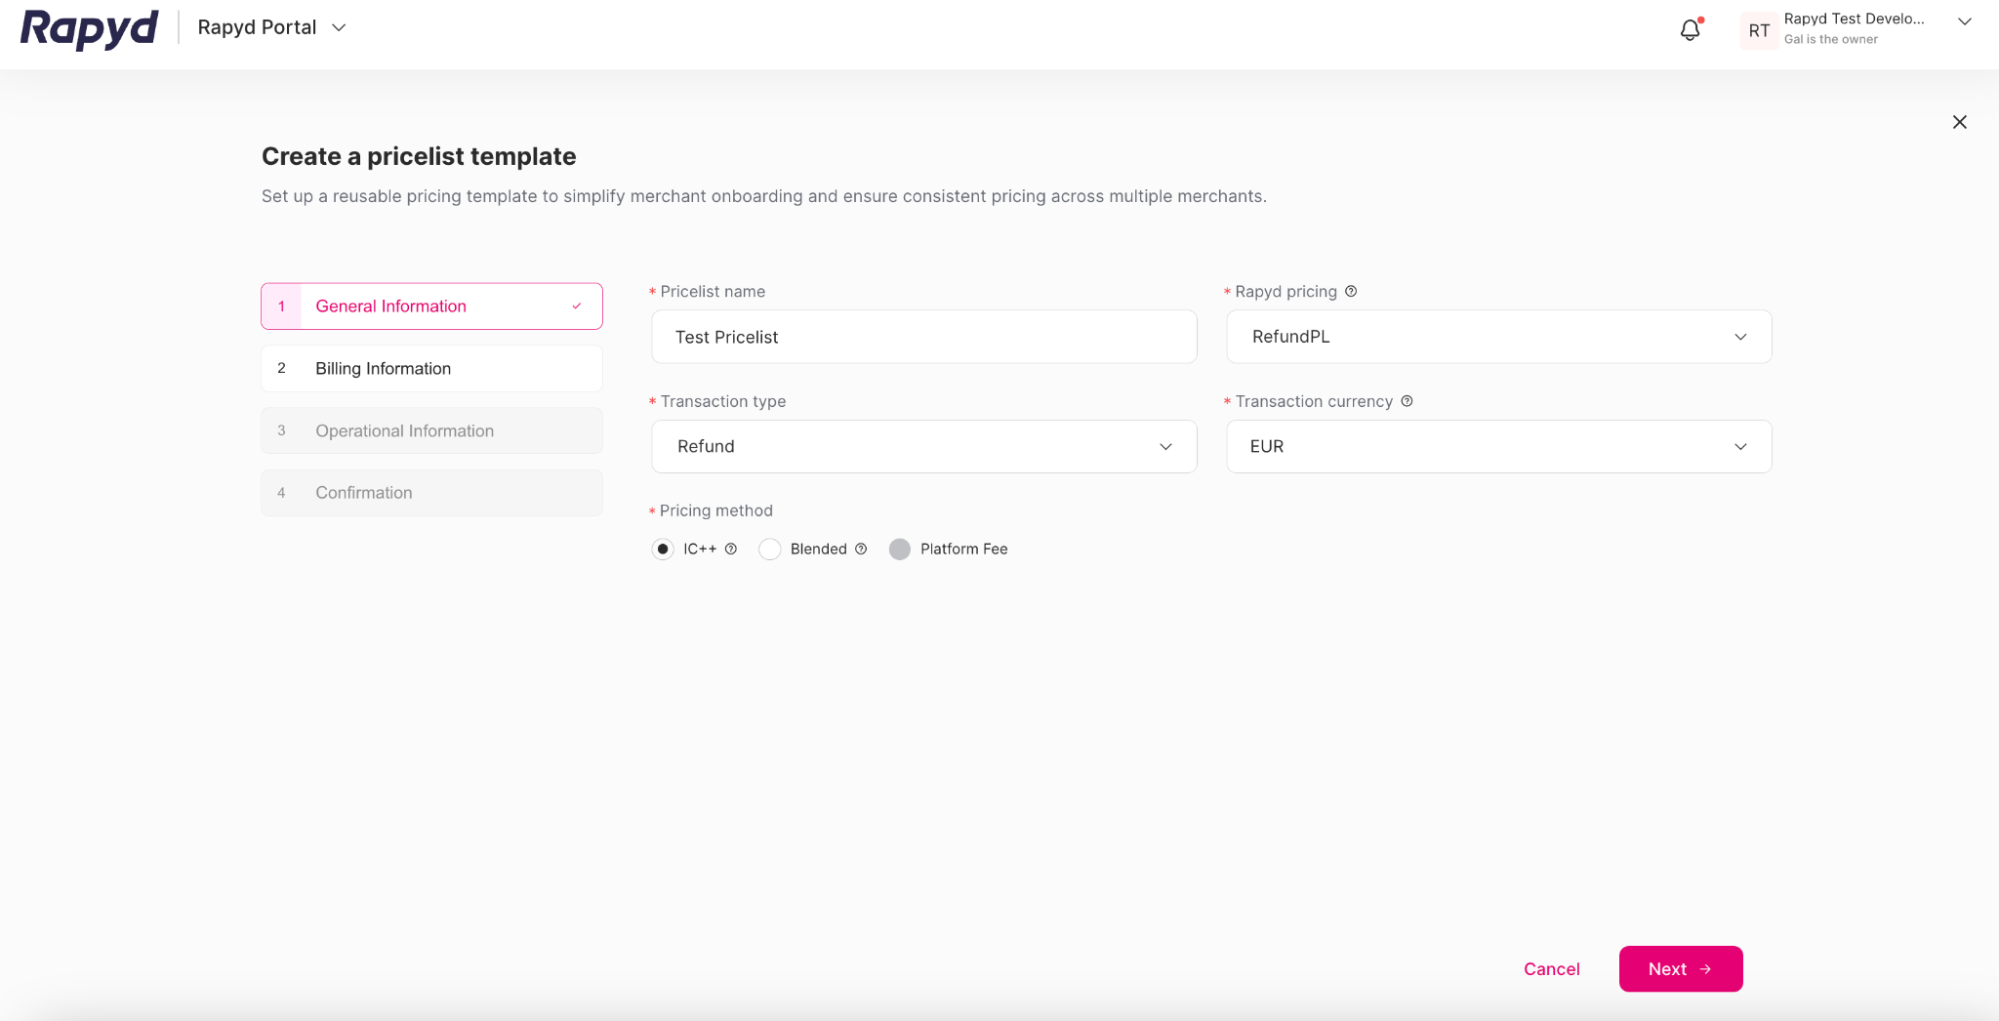Click the notification red dot indicator
Viewport: 1999px width, 1021px height.
(1699, 20)
